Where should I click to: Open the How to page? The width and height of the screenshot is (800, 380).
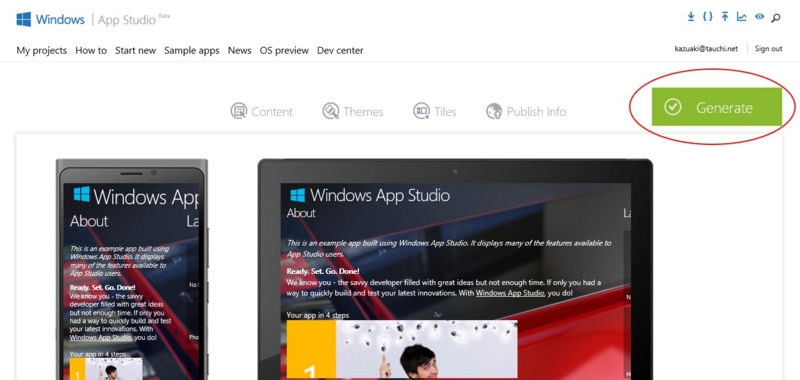(x=91, y=50)
